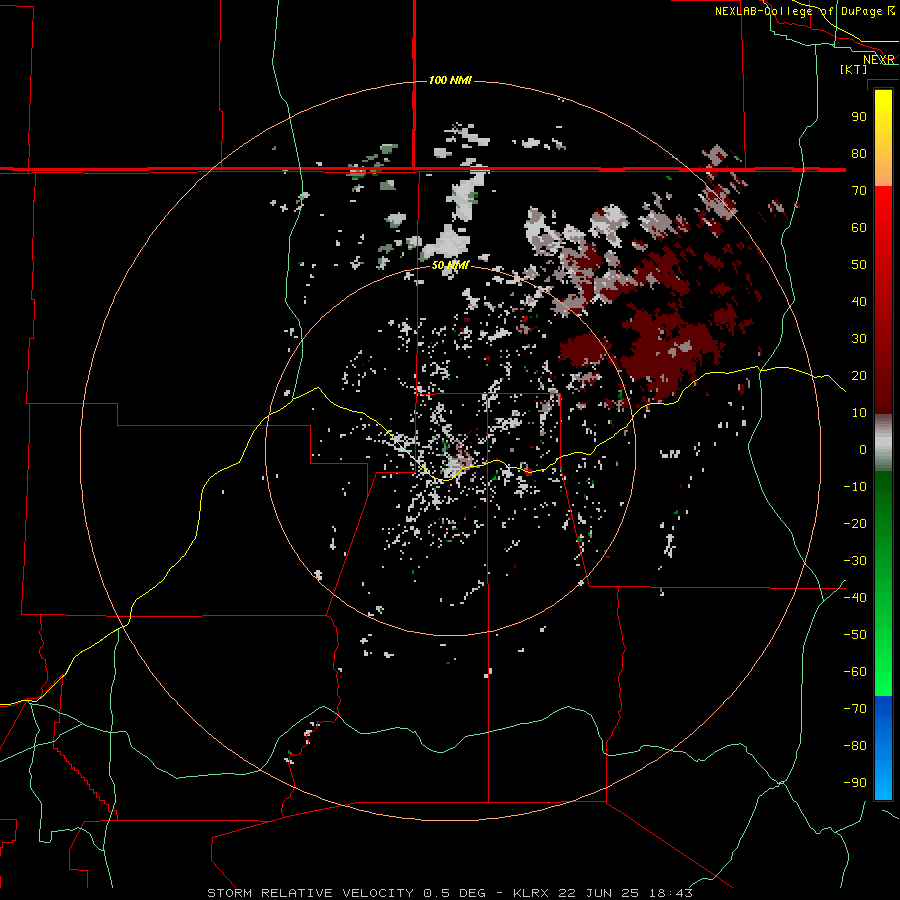The image size is (900, 900).
Task: Click the KLRX station identifier
Action: tap(531, 893)
